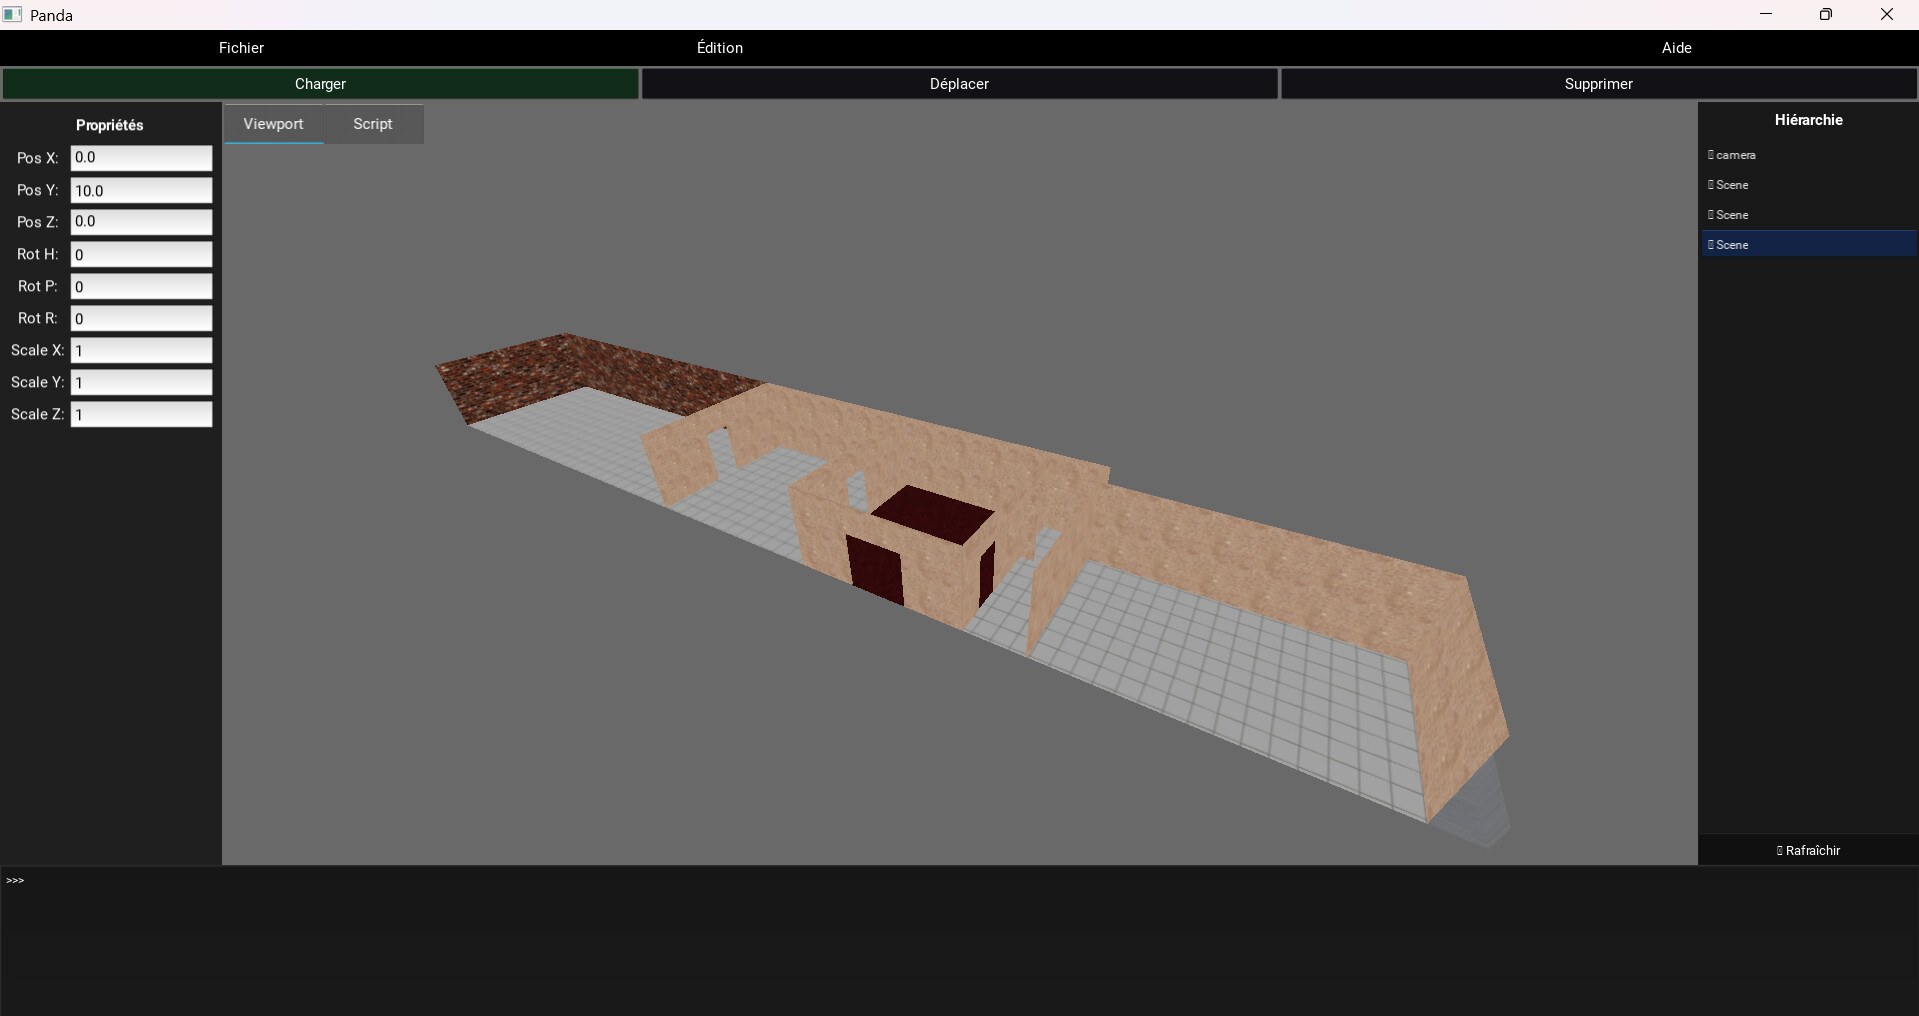Focus the Rot P input field
Viewport: 1919px width, 1016px height.
pos(141,286)
